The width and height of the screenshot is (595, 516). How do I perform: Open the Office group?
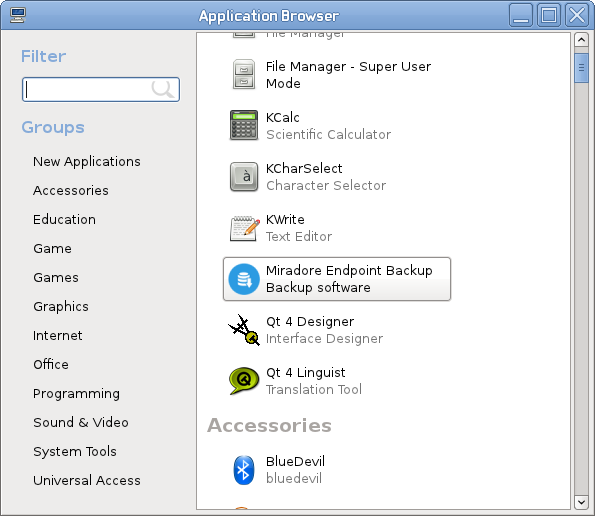51,364
